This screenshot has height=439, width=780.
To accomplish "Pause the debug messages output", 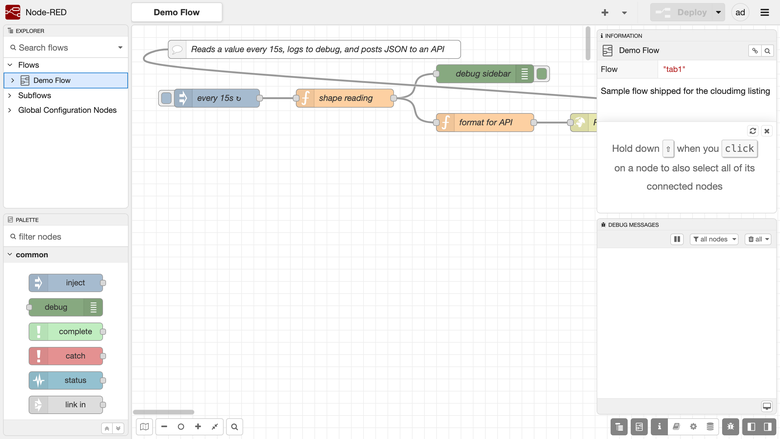I will click(x=677, y=239).
